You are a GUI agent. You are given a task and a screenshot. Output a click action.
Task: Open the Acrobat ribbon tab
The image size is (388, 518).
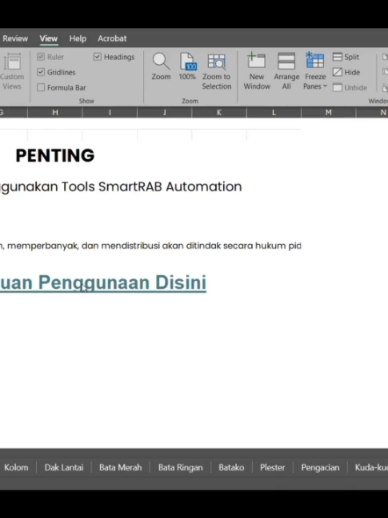[x=112, y=39]
